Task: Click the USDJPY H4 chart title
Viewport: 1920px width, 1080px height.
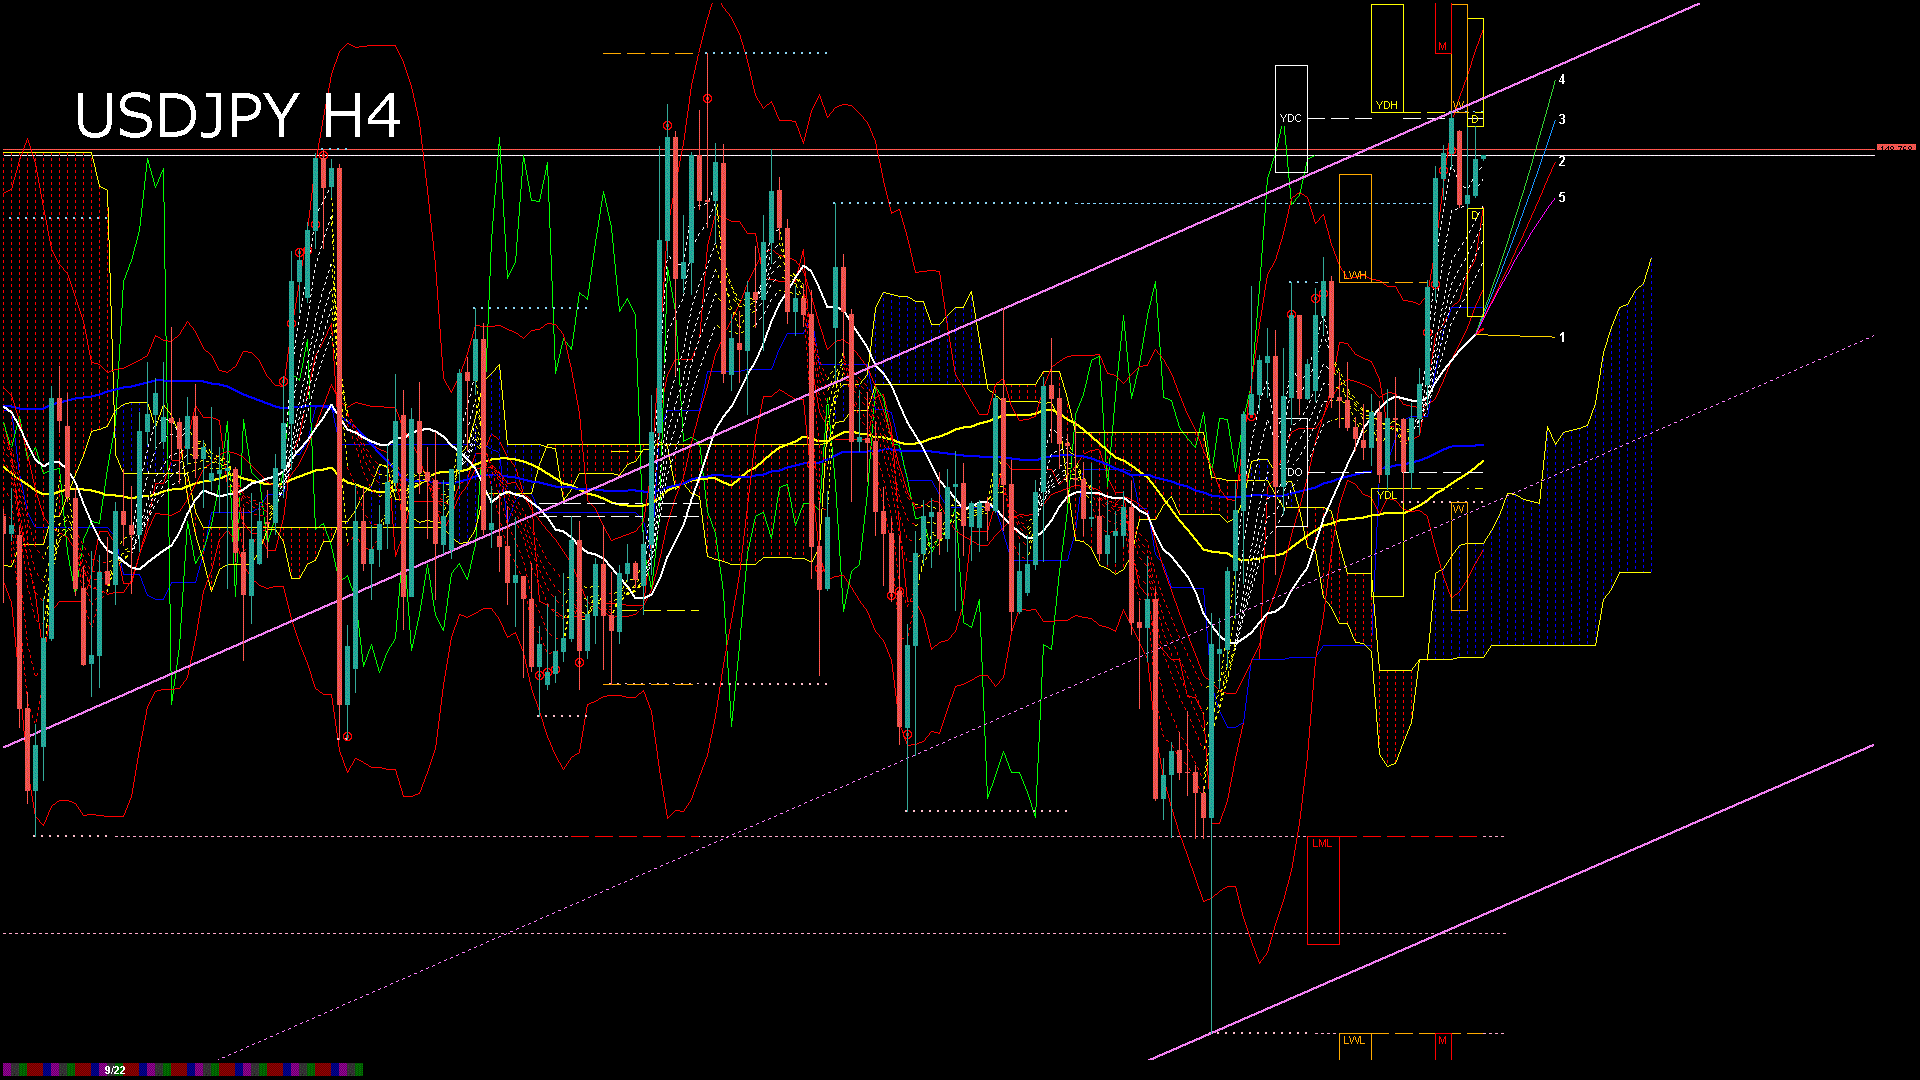Action: coord(238,116)
